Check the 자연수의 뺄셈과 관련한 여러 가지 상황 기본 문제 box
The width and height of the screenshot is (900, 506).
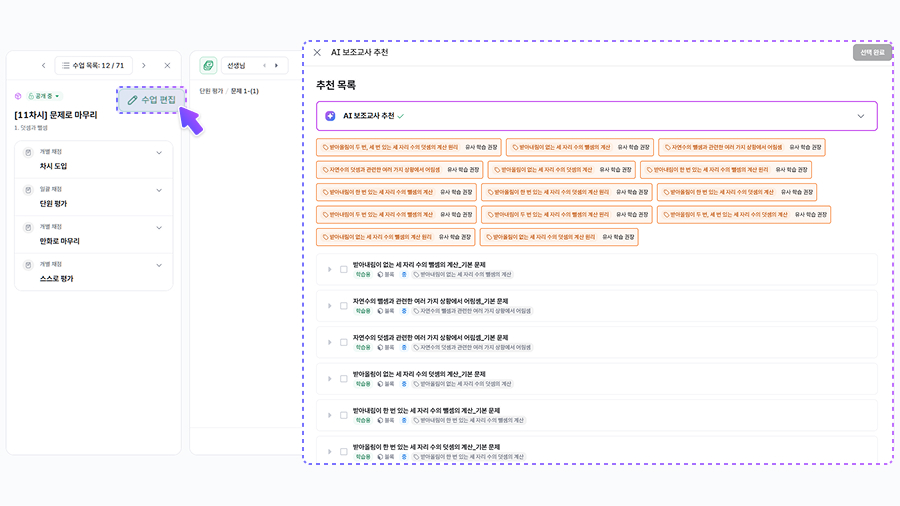[x=343, y=306]
